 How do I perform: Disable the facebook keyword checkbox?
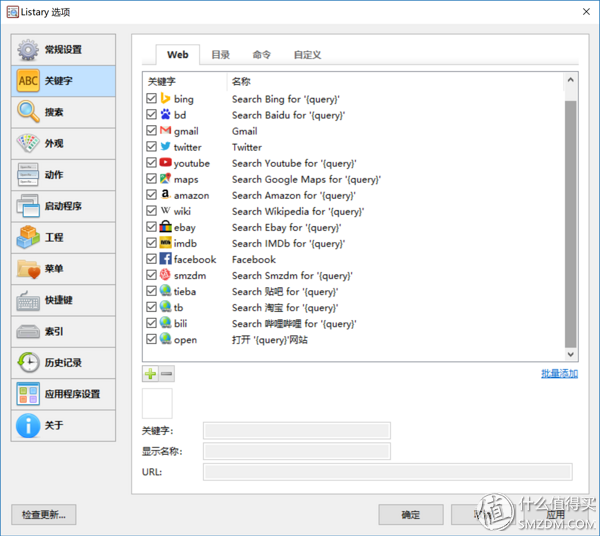(152, 259)
